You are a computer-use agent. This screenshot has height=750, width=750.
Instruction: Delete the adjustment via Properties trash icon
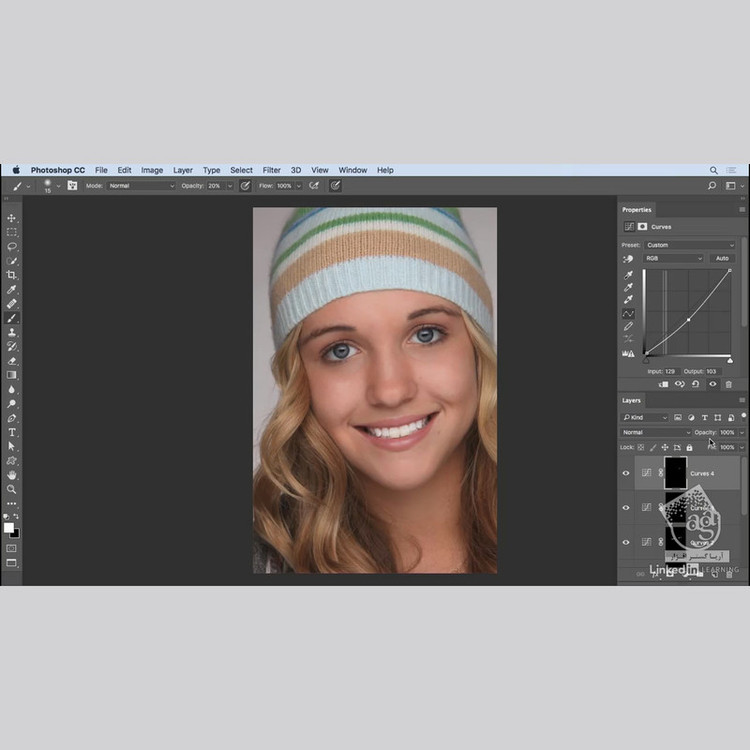(728, 384)
